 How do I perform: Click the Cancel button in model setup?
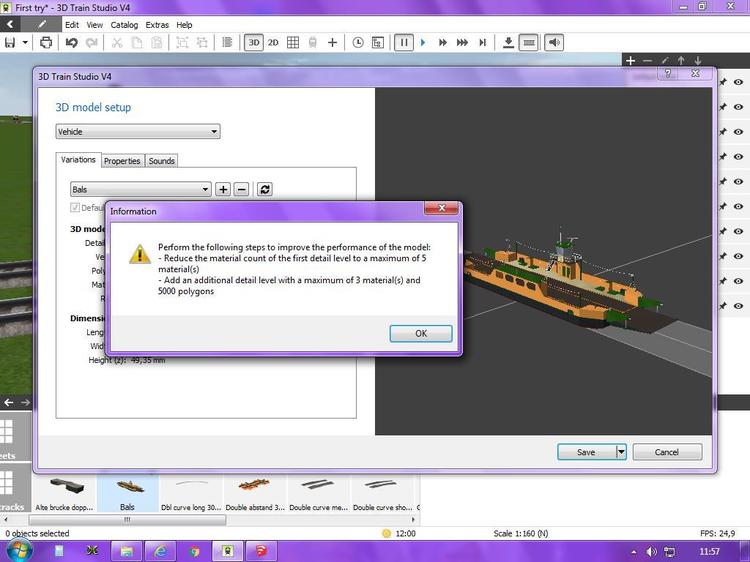click(667, 452)
